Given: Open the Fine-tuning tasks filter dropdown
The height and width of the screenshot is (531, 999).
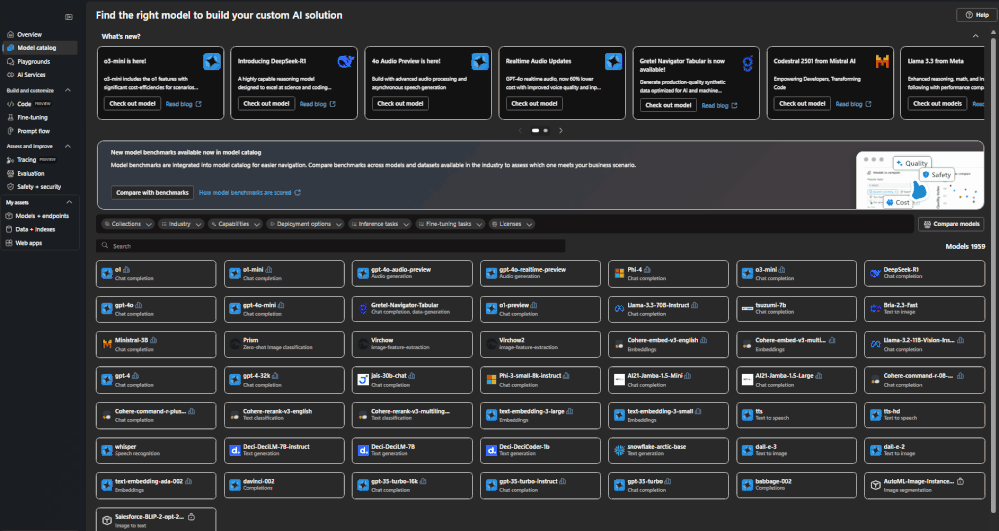Looking at the screenshot, I should 449,224.
